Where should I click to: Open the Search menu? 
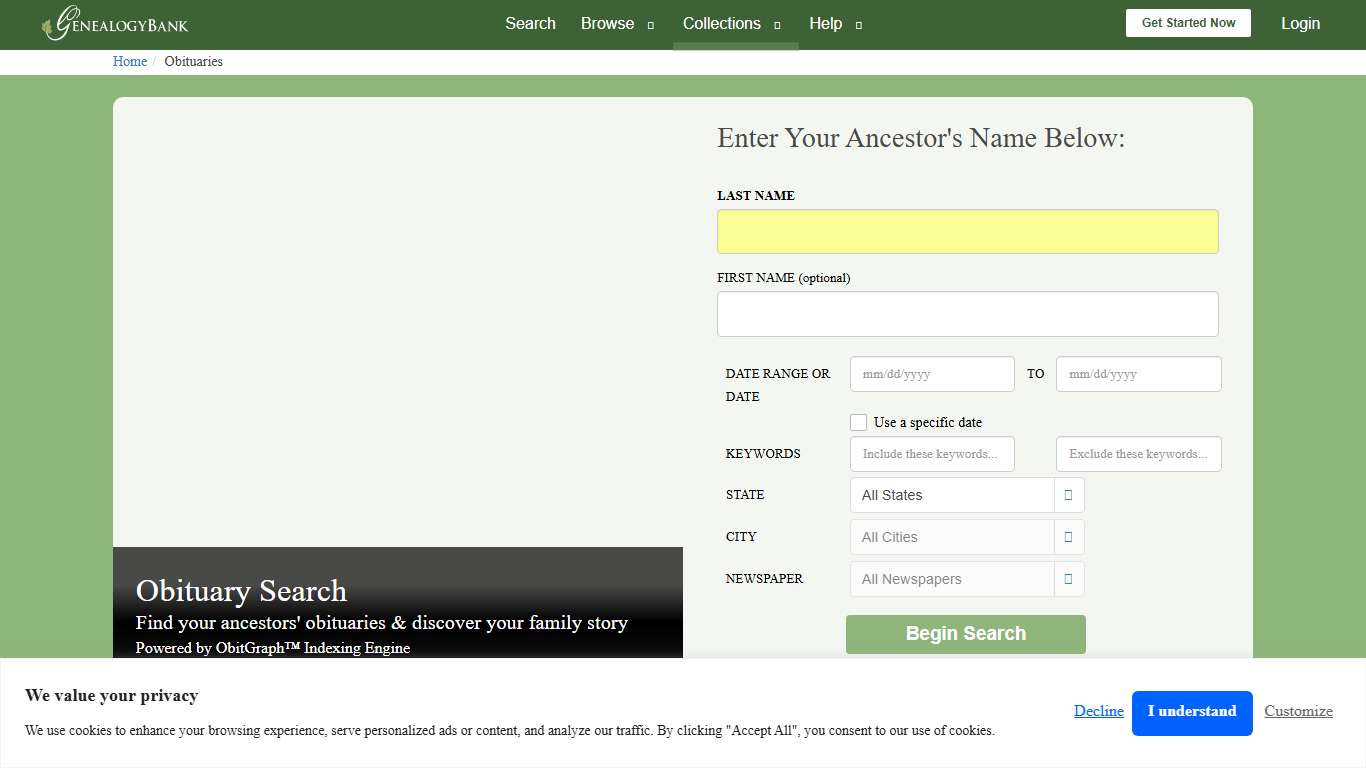click(530, 23)
